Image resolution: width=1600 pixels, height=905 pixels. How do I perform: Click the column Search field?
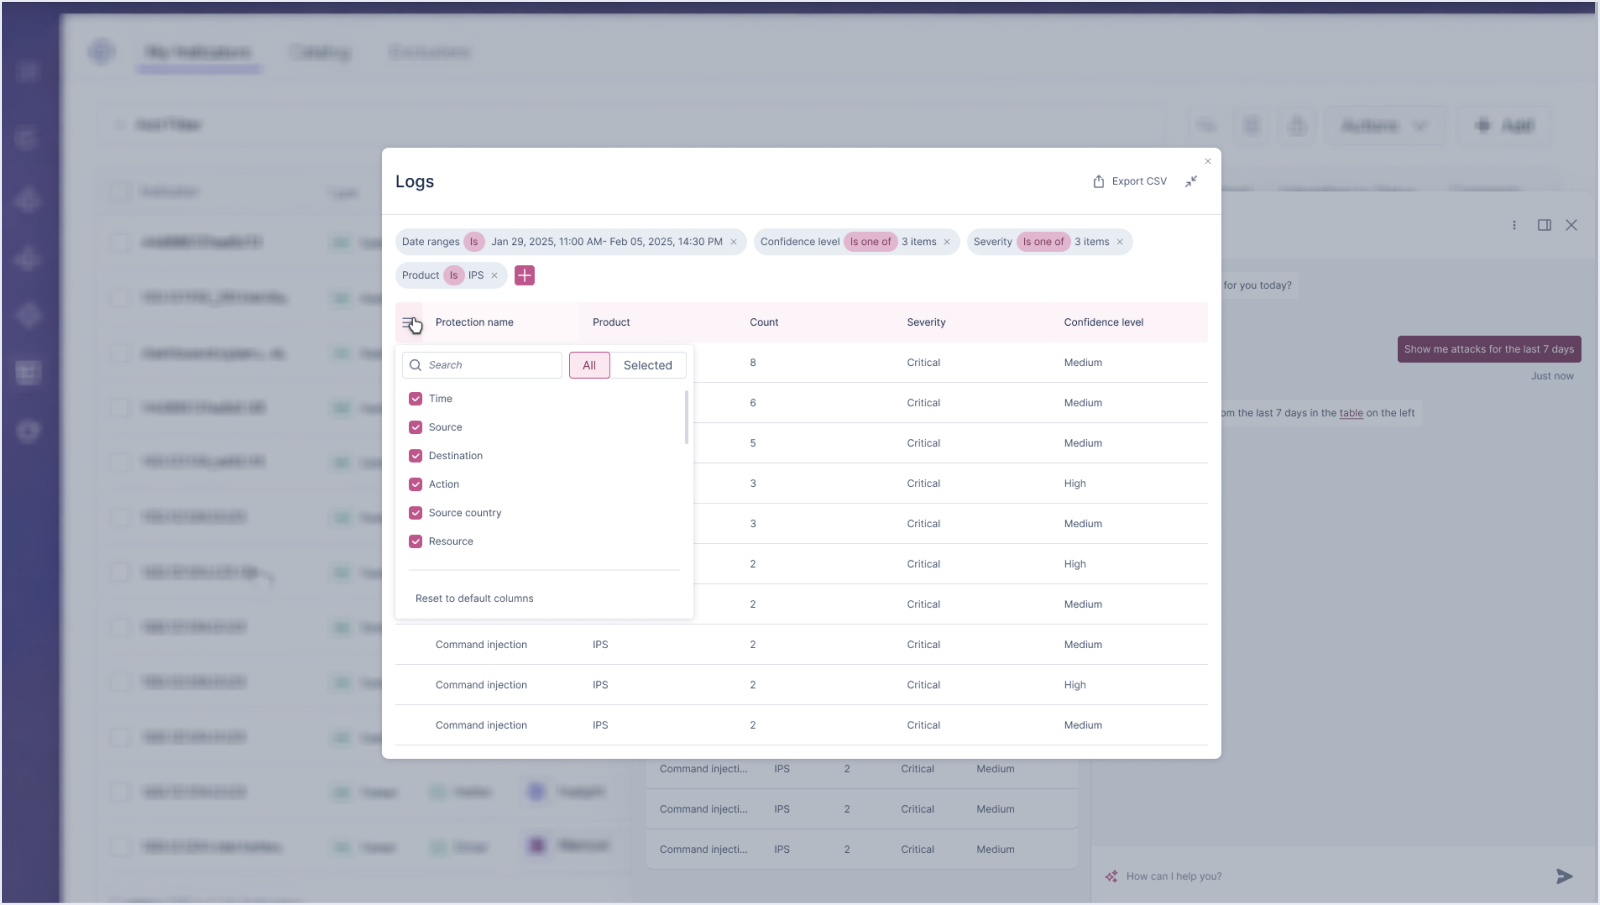pos(482,365)
